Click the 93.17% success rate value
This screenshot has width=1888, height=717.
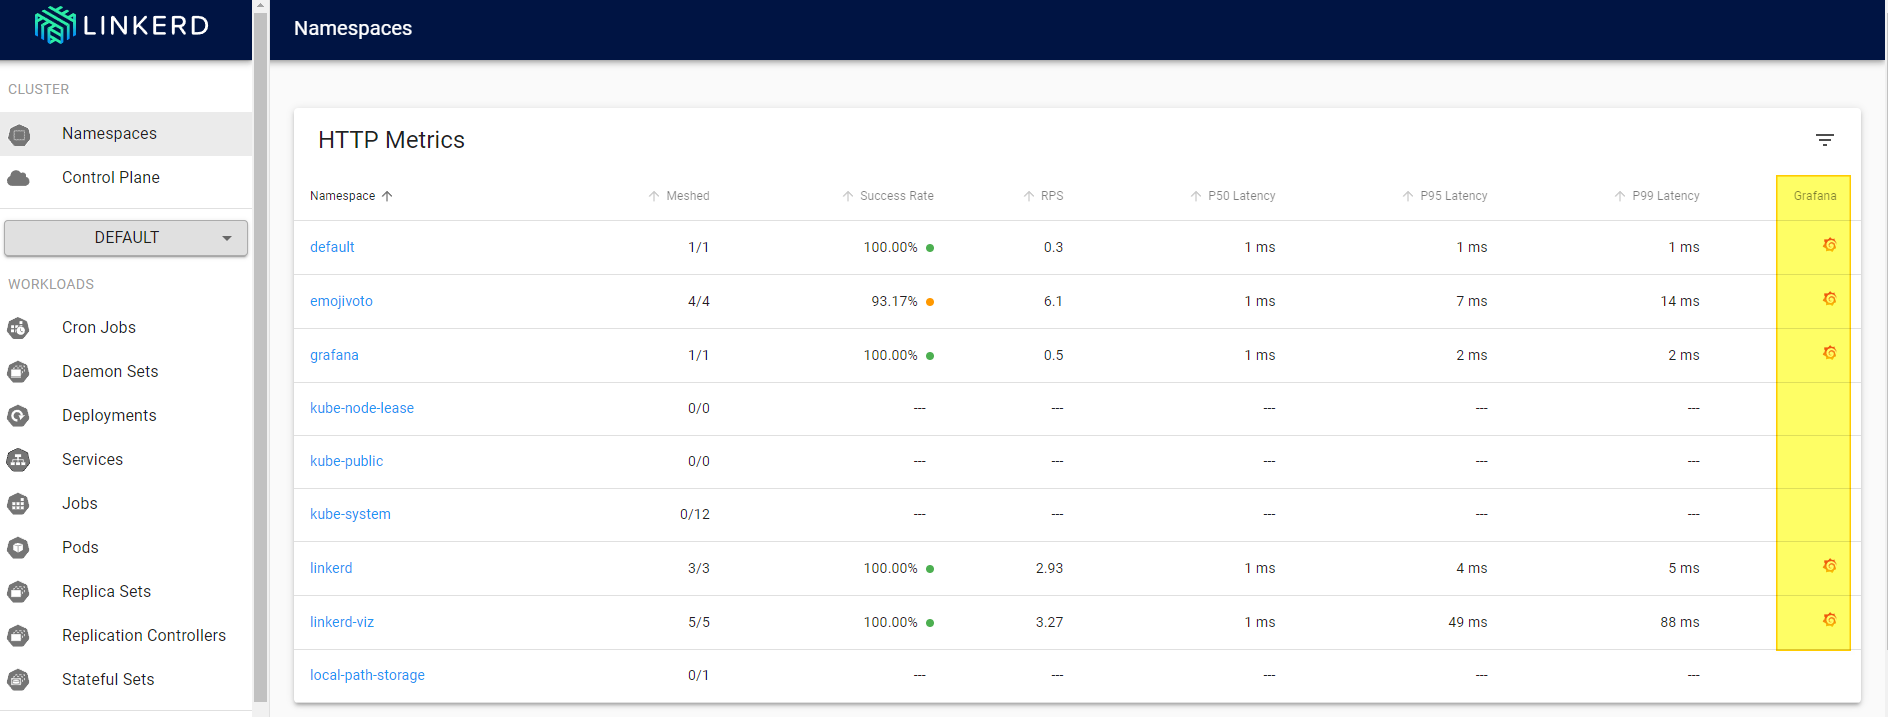pyautogui.click(x=894, y=301)
